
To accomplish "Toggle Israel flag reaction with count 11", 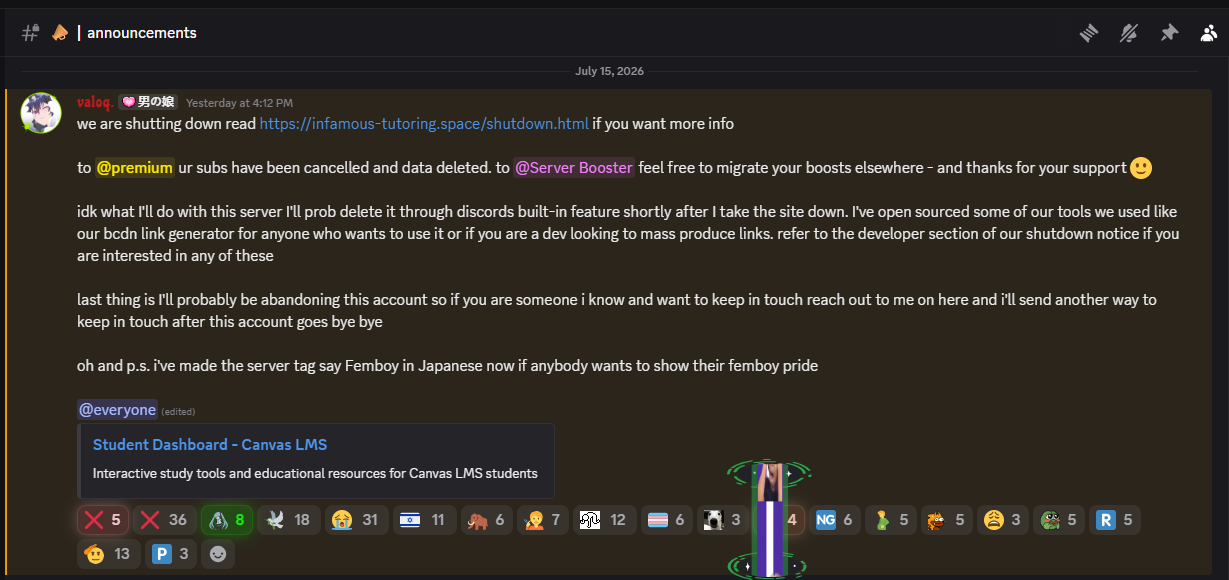I will 424,520.
